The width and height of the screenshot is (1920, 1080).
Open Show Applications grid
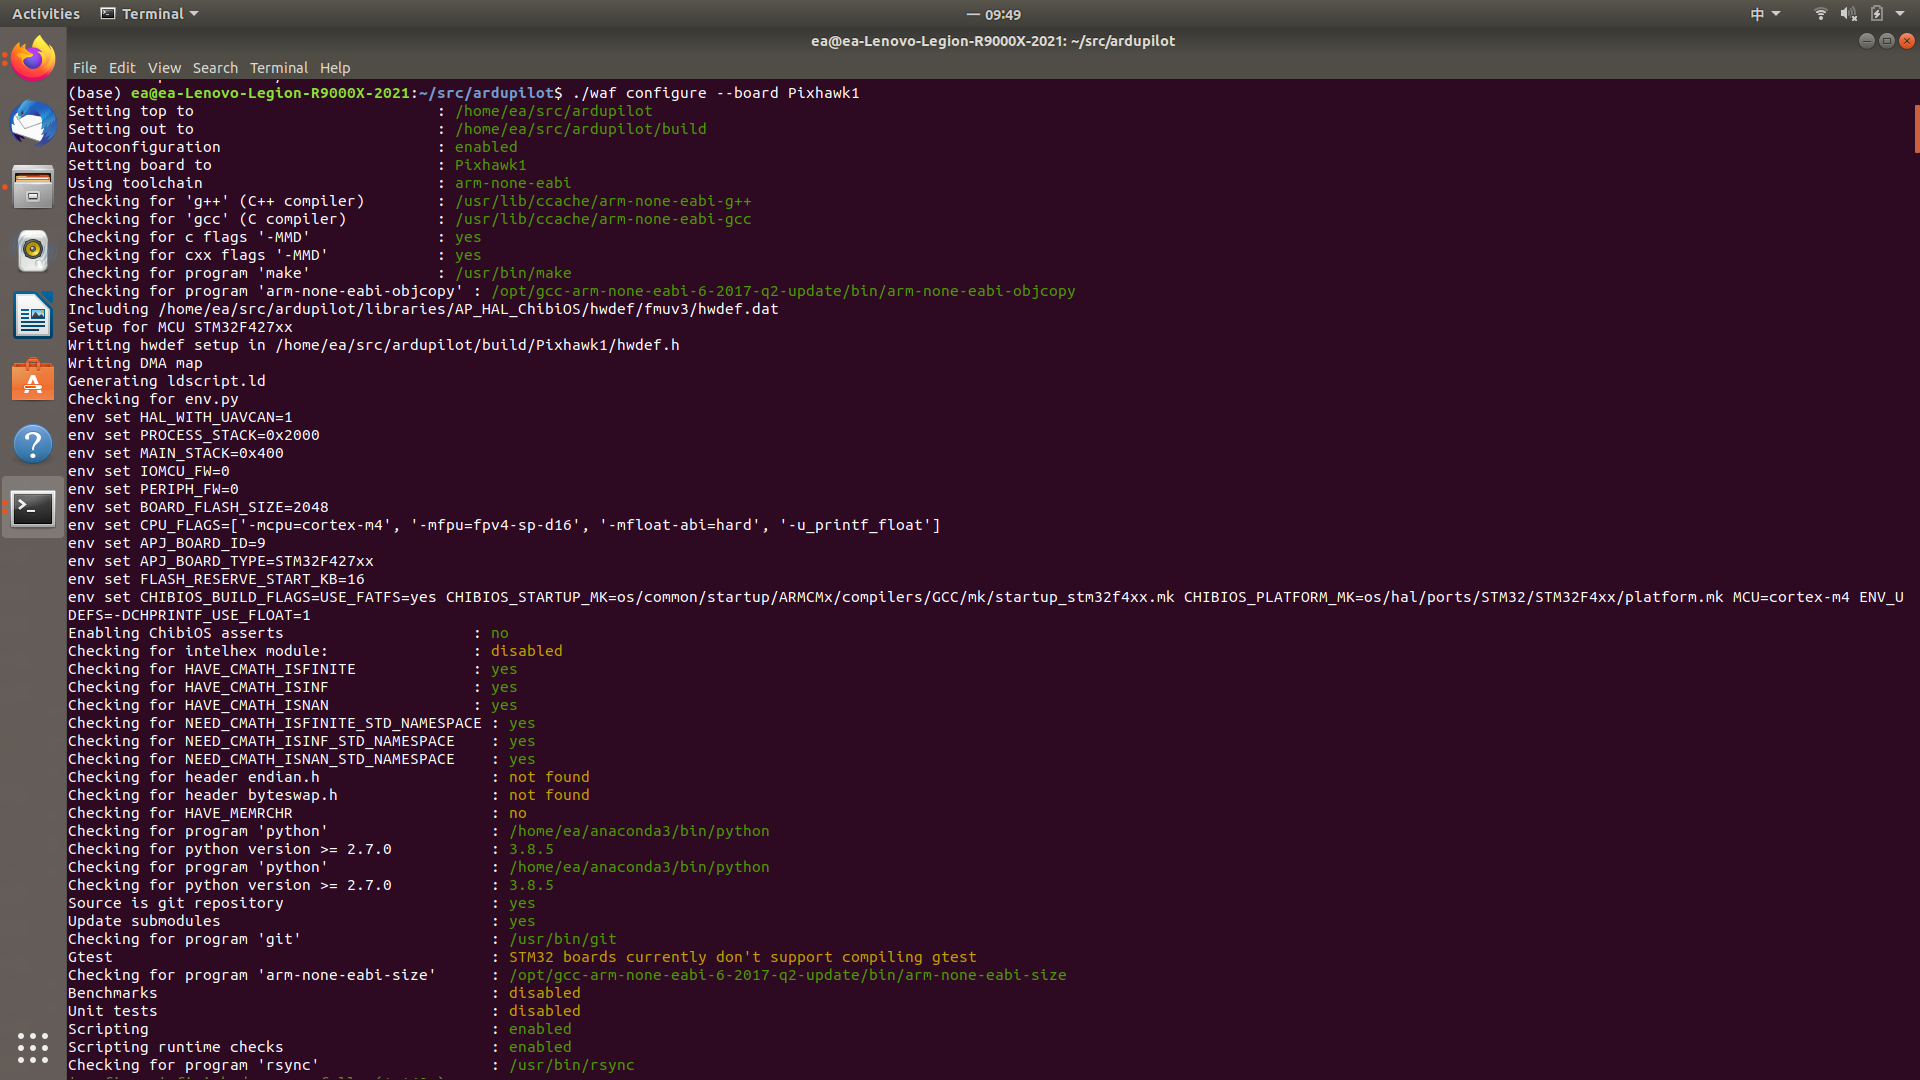point(33,1047)
